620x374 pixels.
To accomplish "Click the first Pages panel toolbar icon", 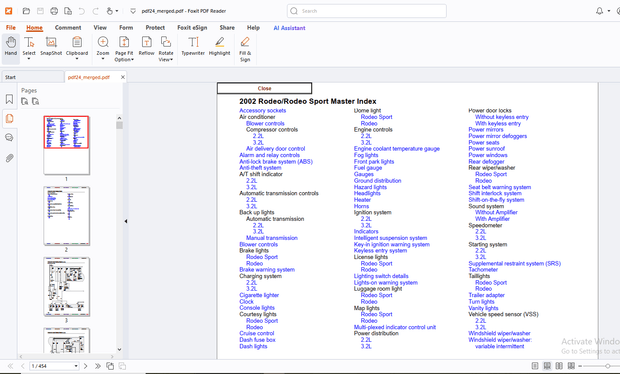I will pos(25,102).
